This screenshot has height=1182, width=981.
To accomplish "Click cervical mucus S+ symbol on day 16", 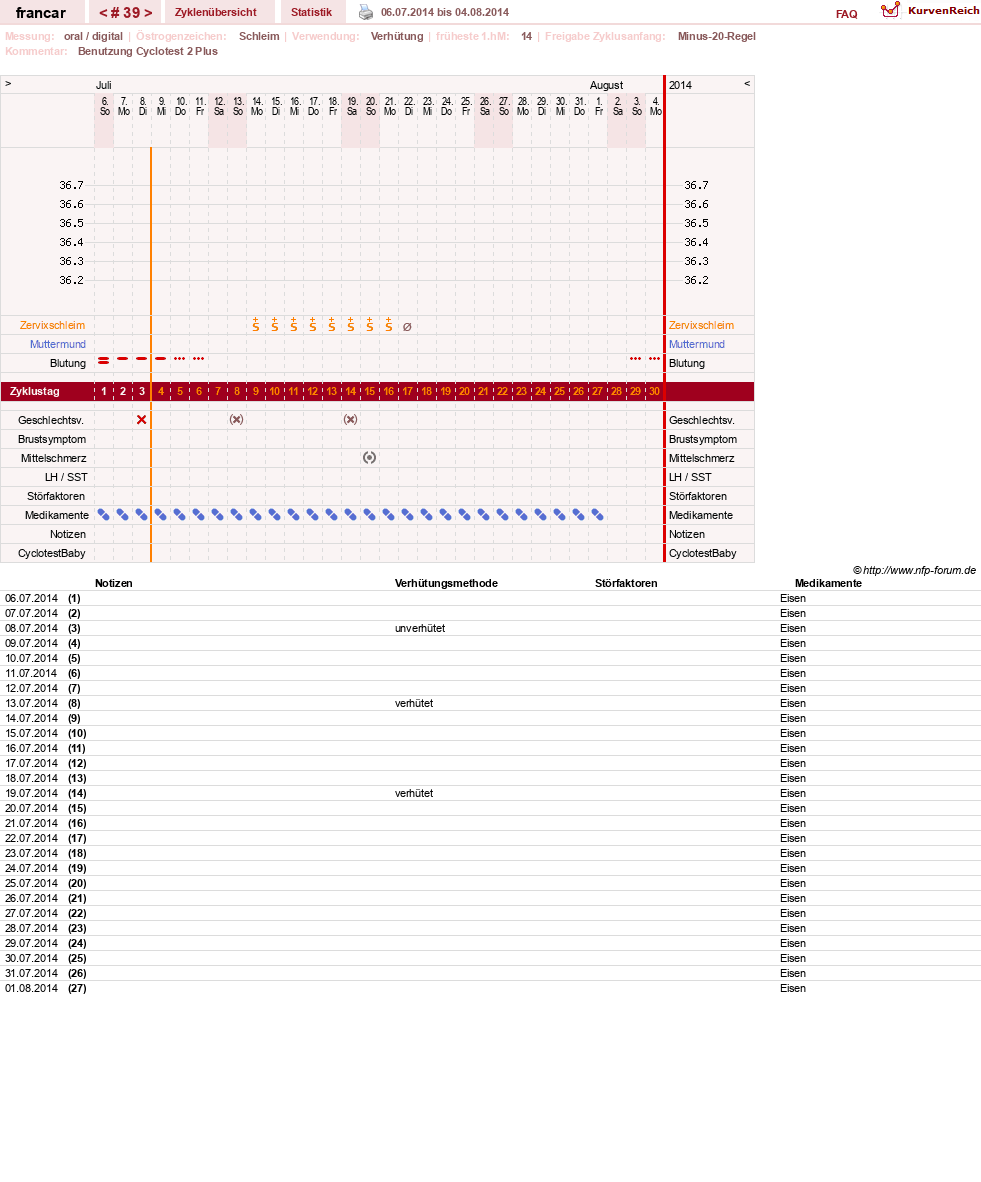I will (389, 325).
